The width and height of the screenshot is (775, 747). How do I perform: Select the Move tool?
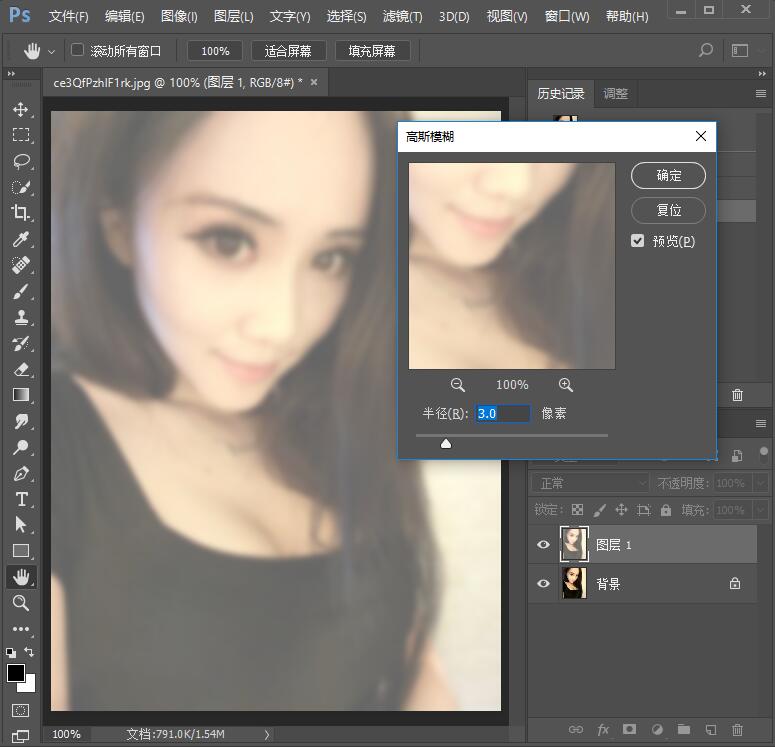click(20, 109)
